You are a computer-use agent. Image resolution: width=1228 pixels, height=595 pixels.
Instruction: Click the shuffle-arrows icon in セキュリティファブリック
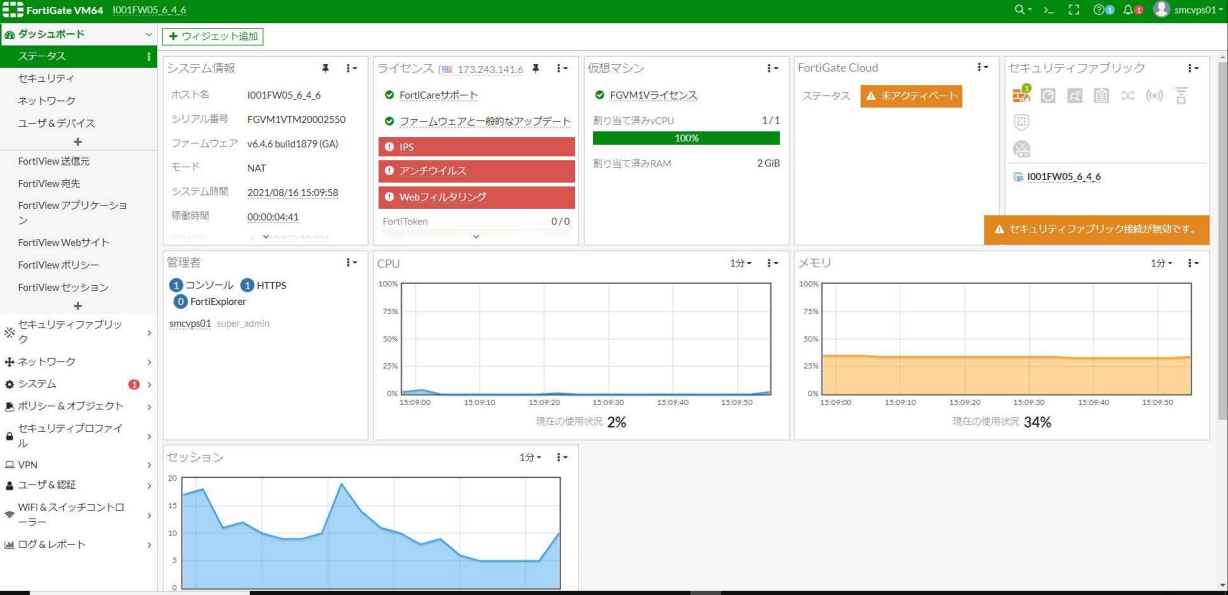coord(1128,96)
